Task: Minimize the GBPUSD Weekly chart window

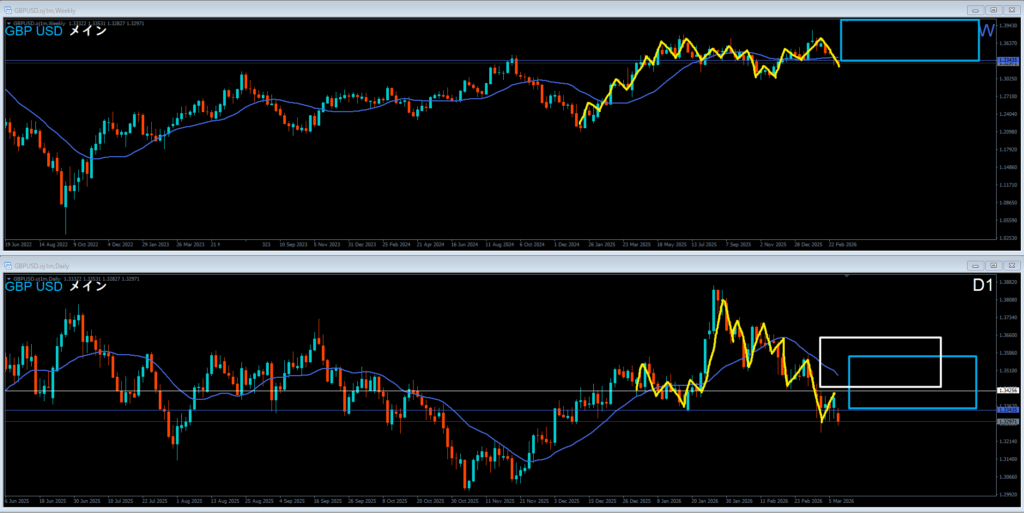Action: pos(975,8)
